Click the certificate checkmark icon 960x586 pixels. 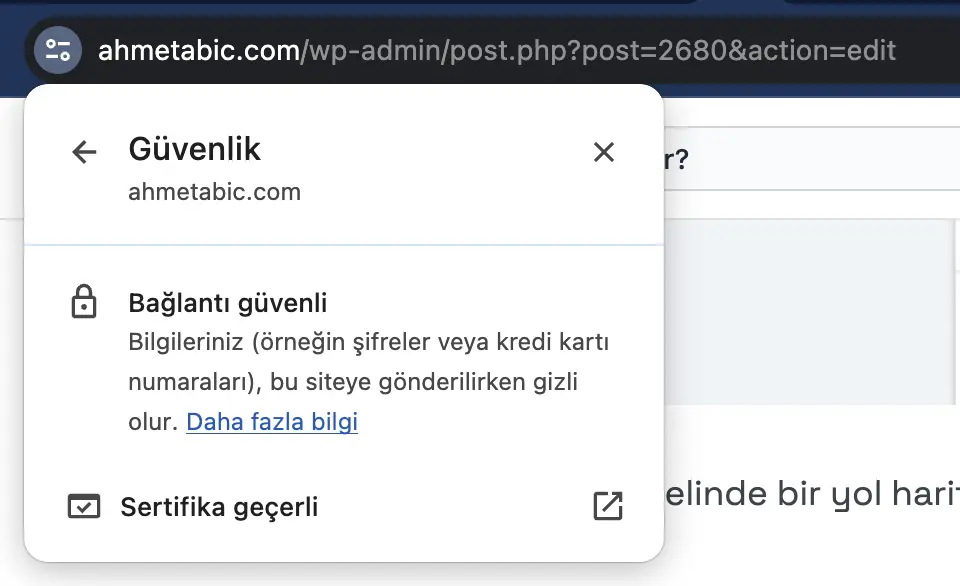(84, 506)
